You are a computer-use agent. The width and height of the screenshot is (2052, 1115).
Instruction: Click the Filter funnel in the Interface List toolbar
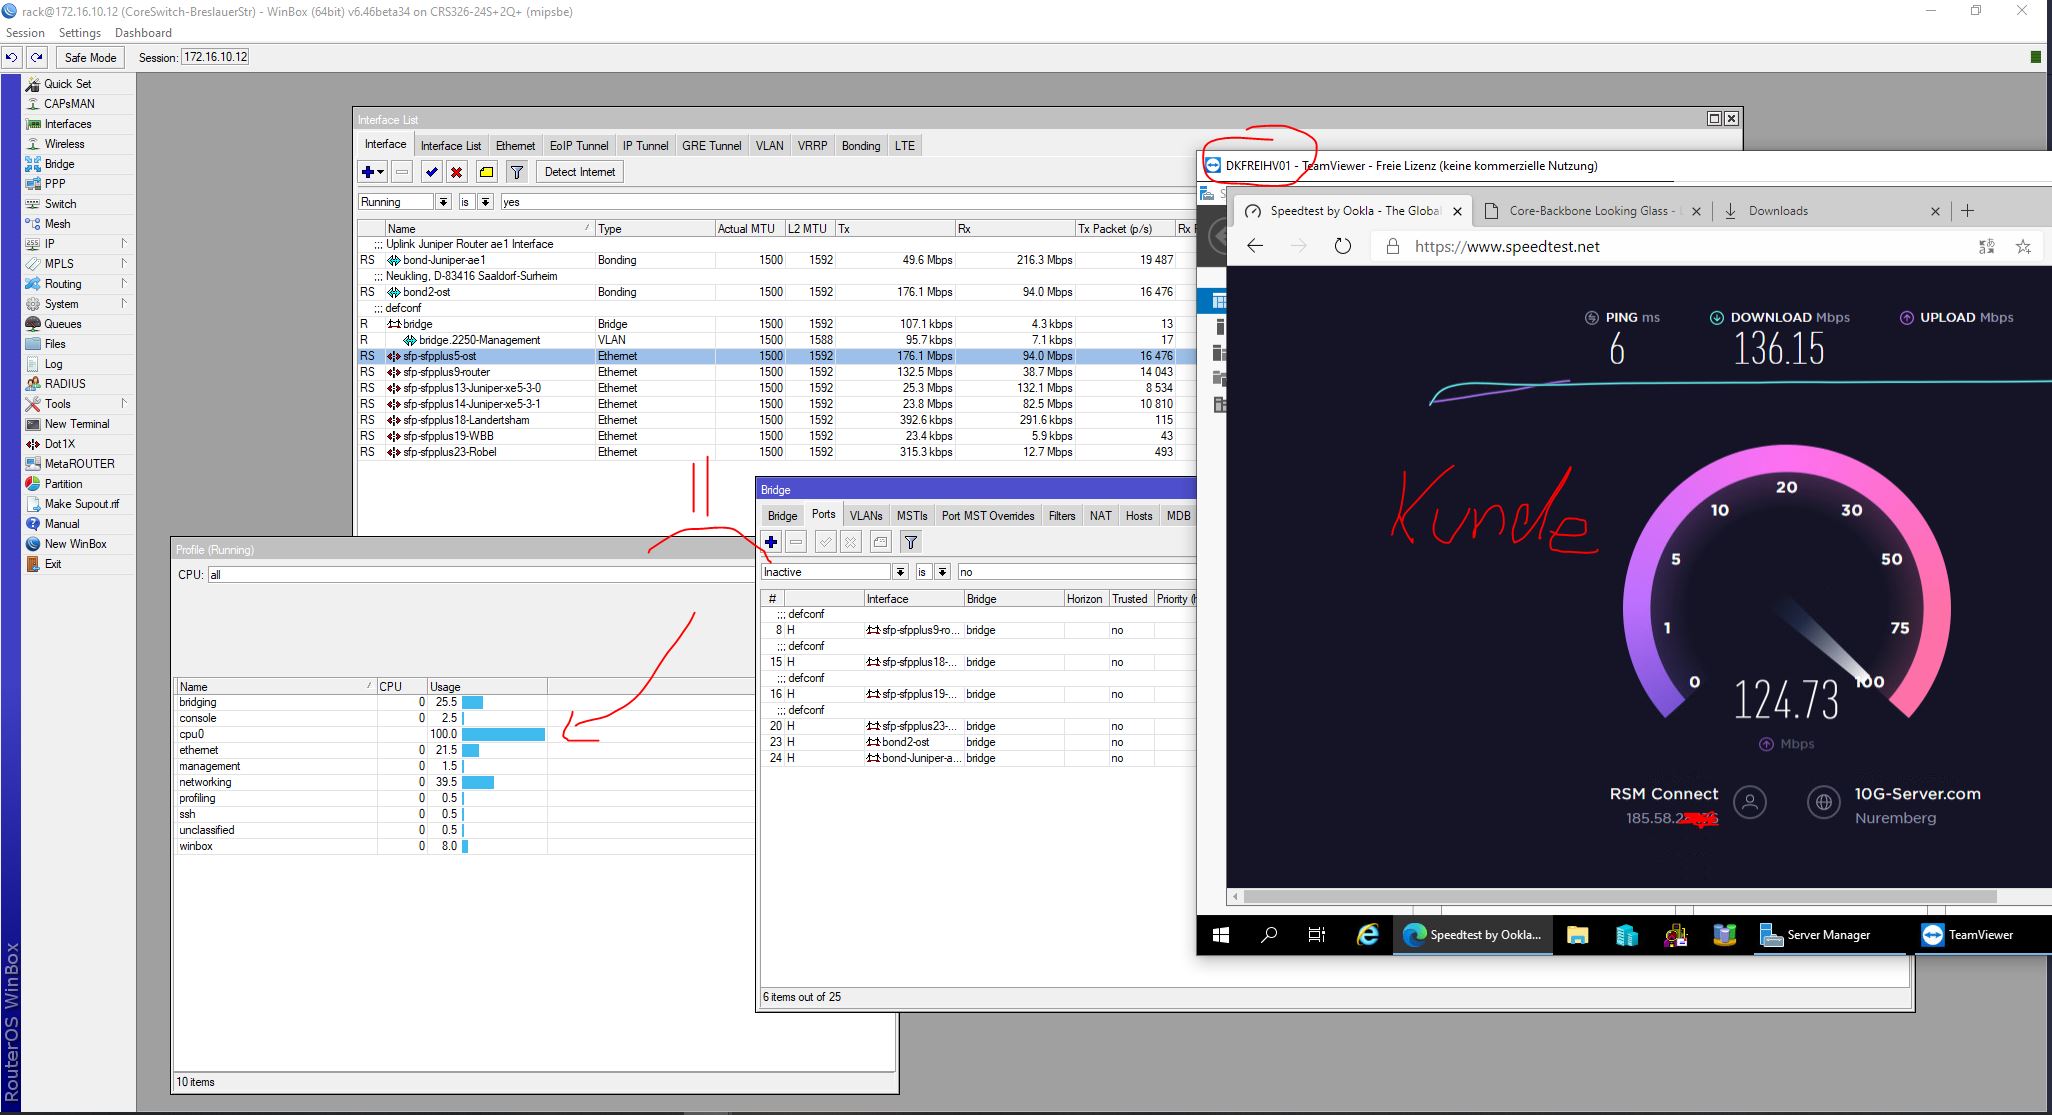point(517,172)
